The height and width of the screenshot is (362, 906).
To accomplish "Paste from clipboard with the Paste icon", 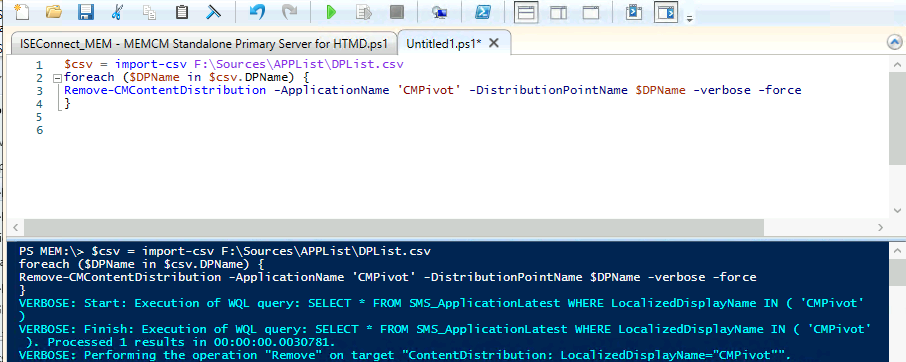I will [x=182, y=12].
